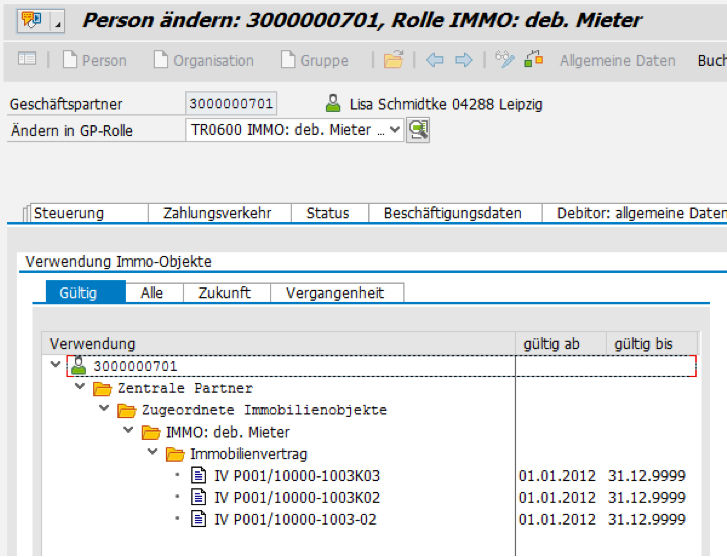727x557 pixels.
Task: Create new Gruppe from toolbar
Action: 314,60
